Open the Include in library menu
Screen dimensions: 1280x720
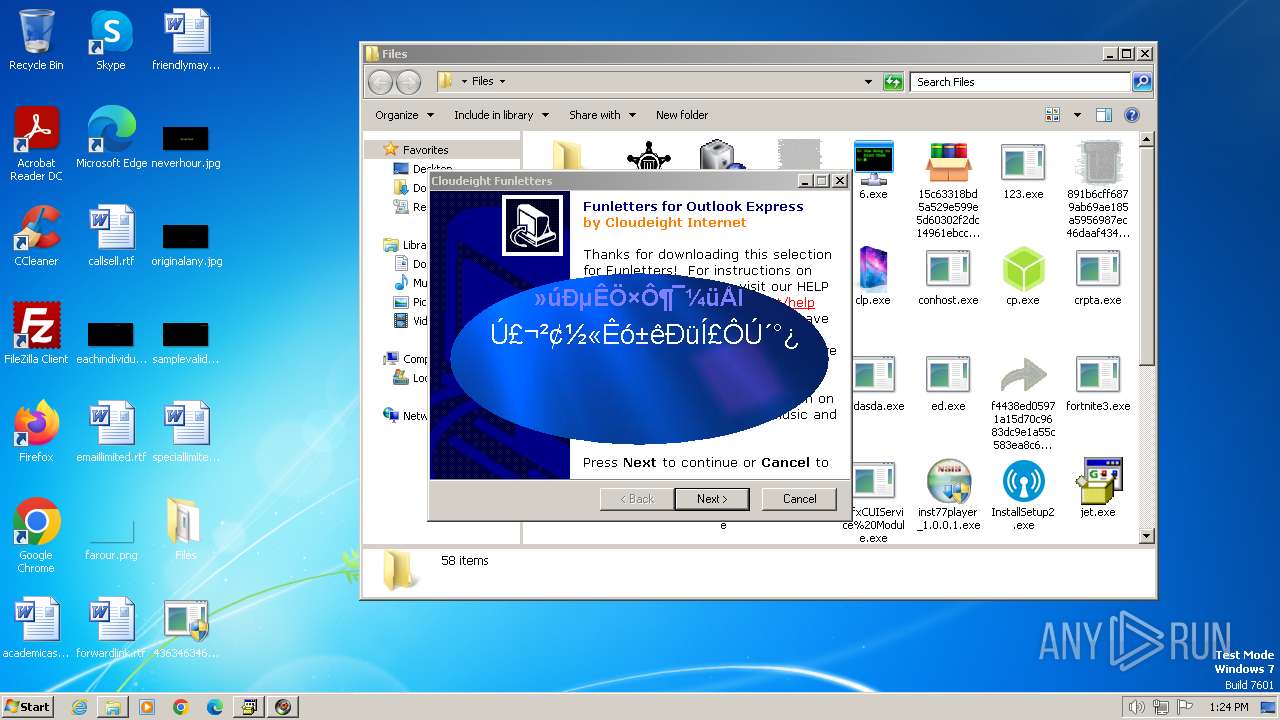pos(501,115)
